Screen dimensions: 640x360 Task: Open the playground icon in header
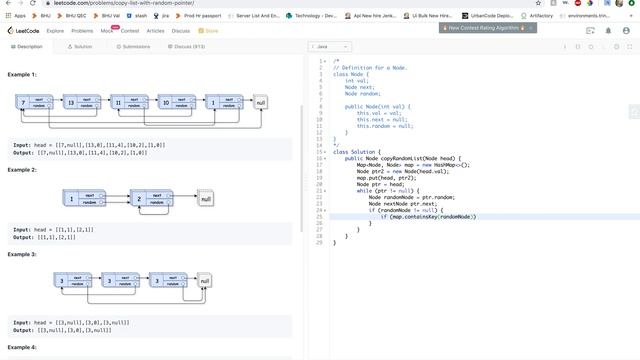click(590, 31)
